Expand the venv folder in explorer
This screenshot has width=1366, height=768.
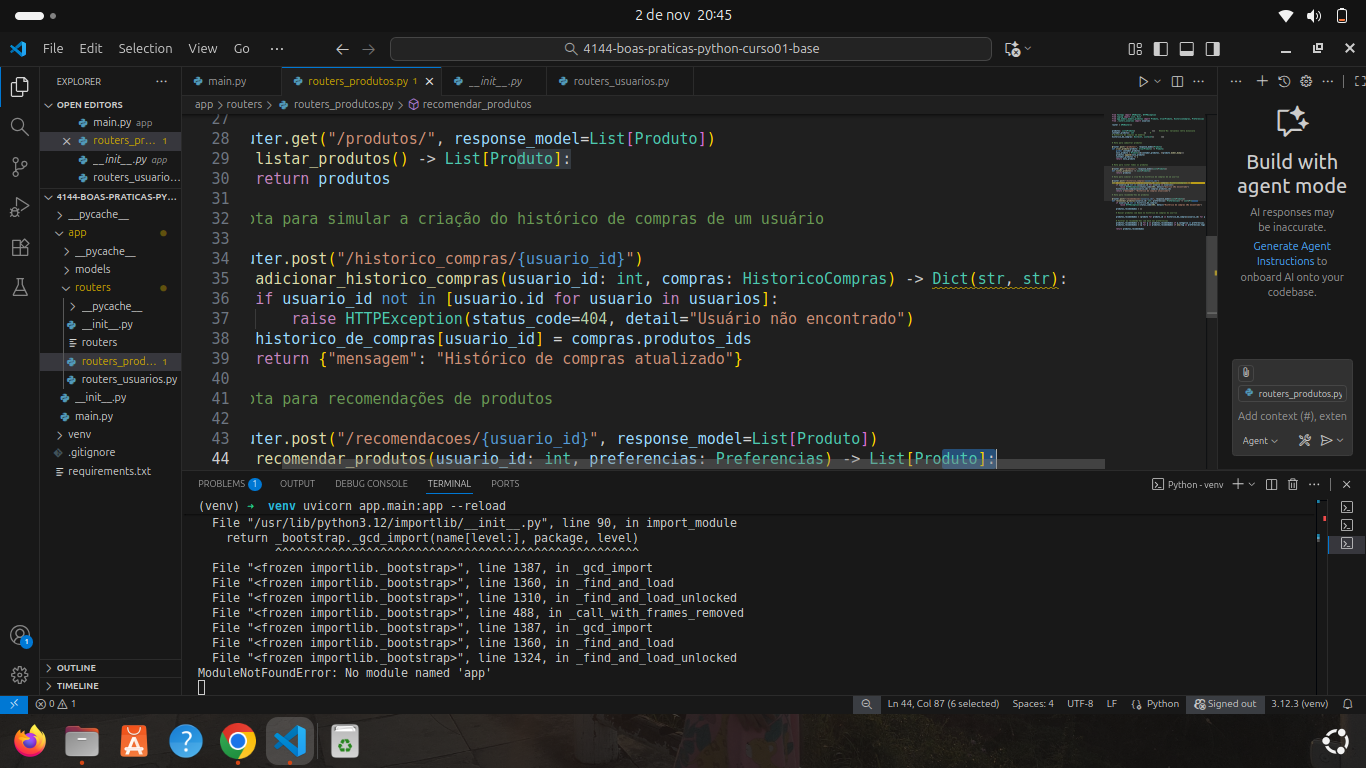point(79,435)
